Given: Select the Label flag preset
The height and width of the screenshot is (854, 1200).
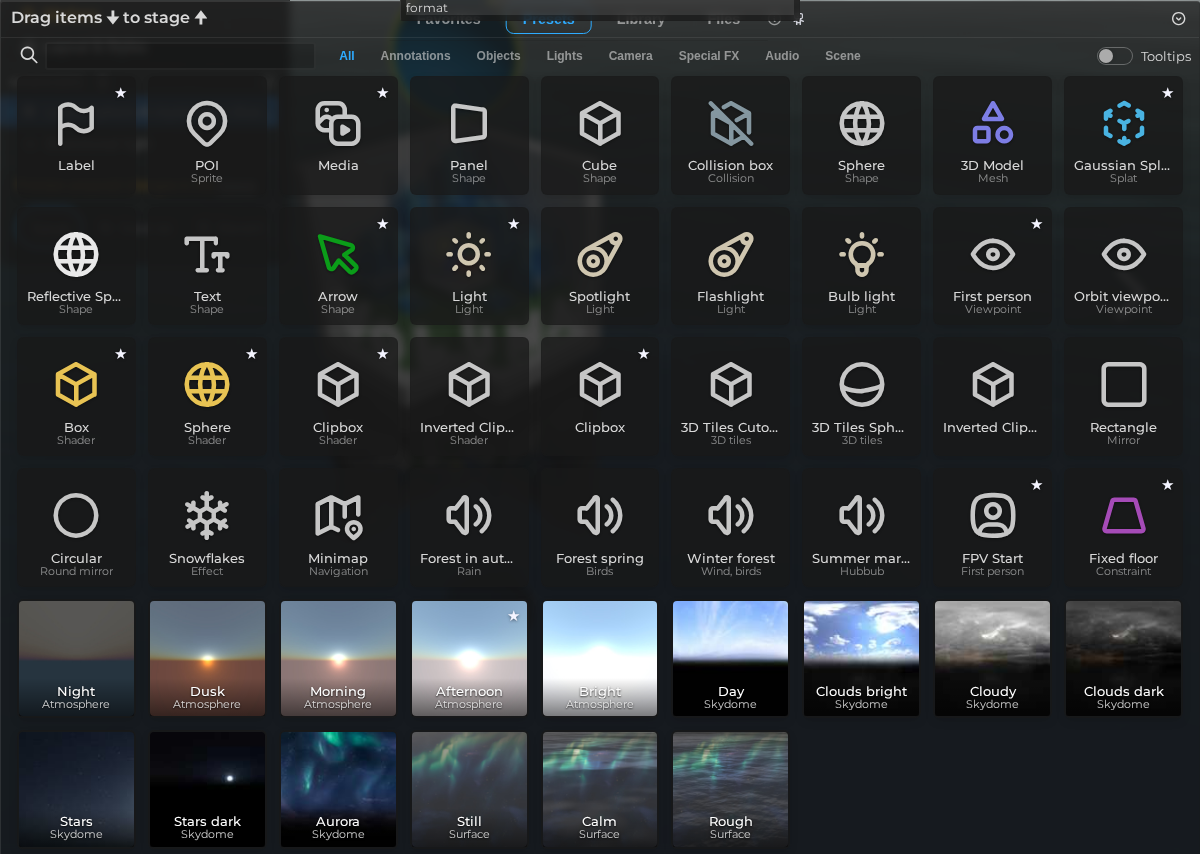Looking at the screenshot, I should pos(76,135).
